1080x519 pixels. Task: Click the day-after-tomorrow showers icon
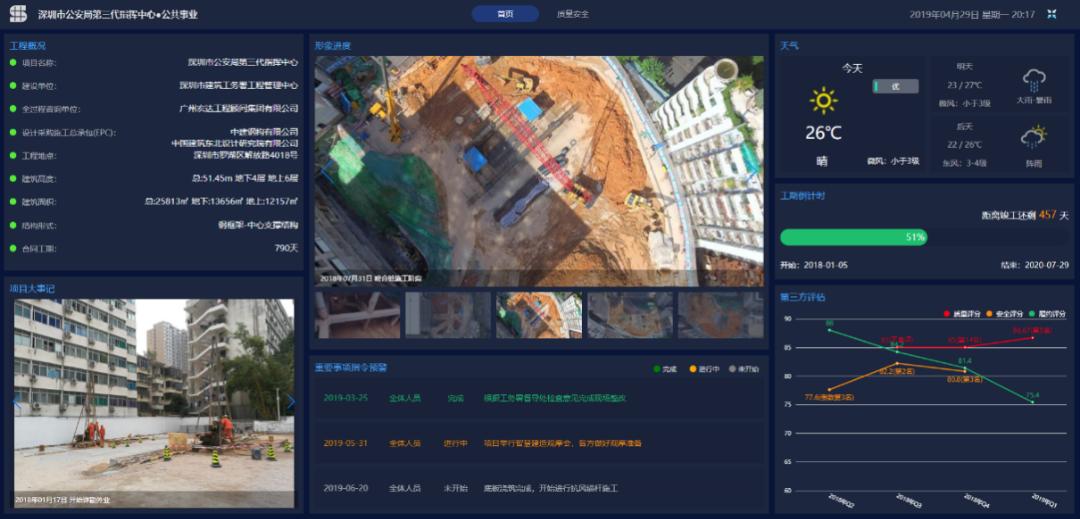(x=1033, y=137)
